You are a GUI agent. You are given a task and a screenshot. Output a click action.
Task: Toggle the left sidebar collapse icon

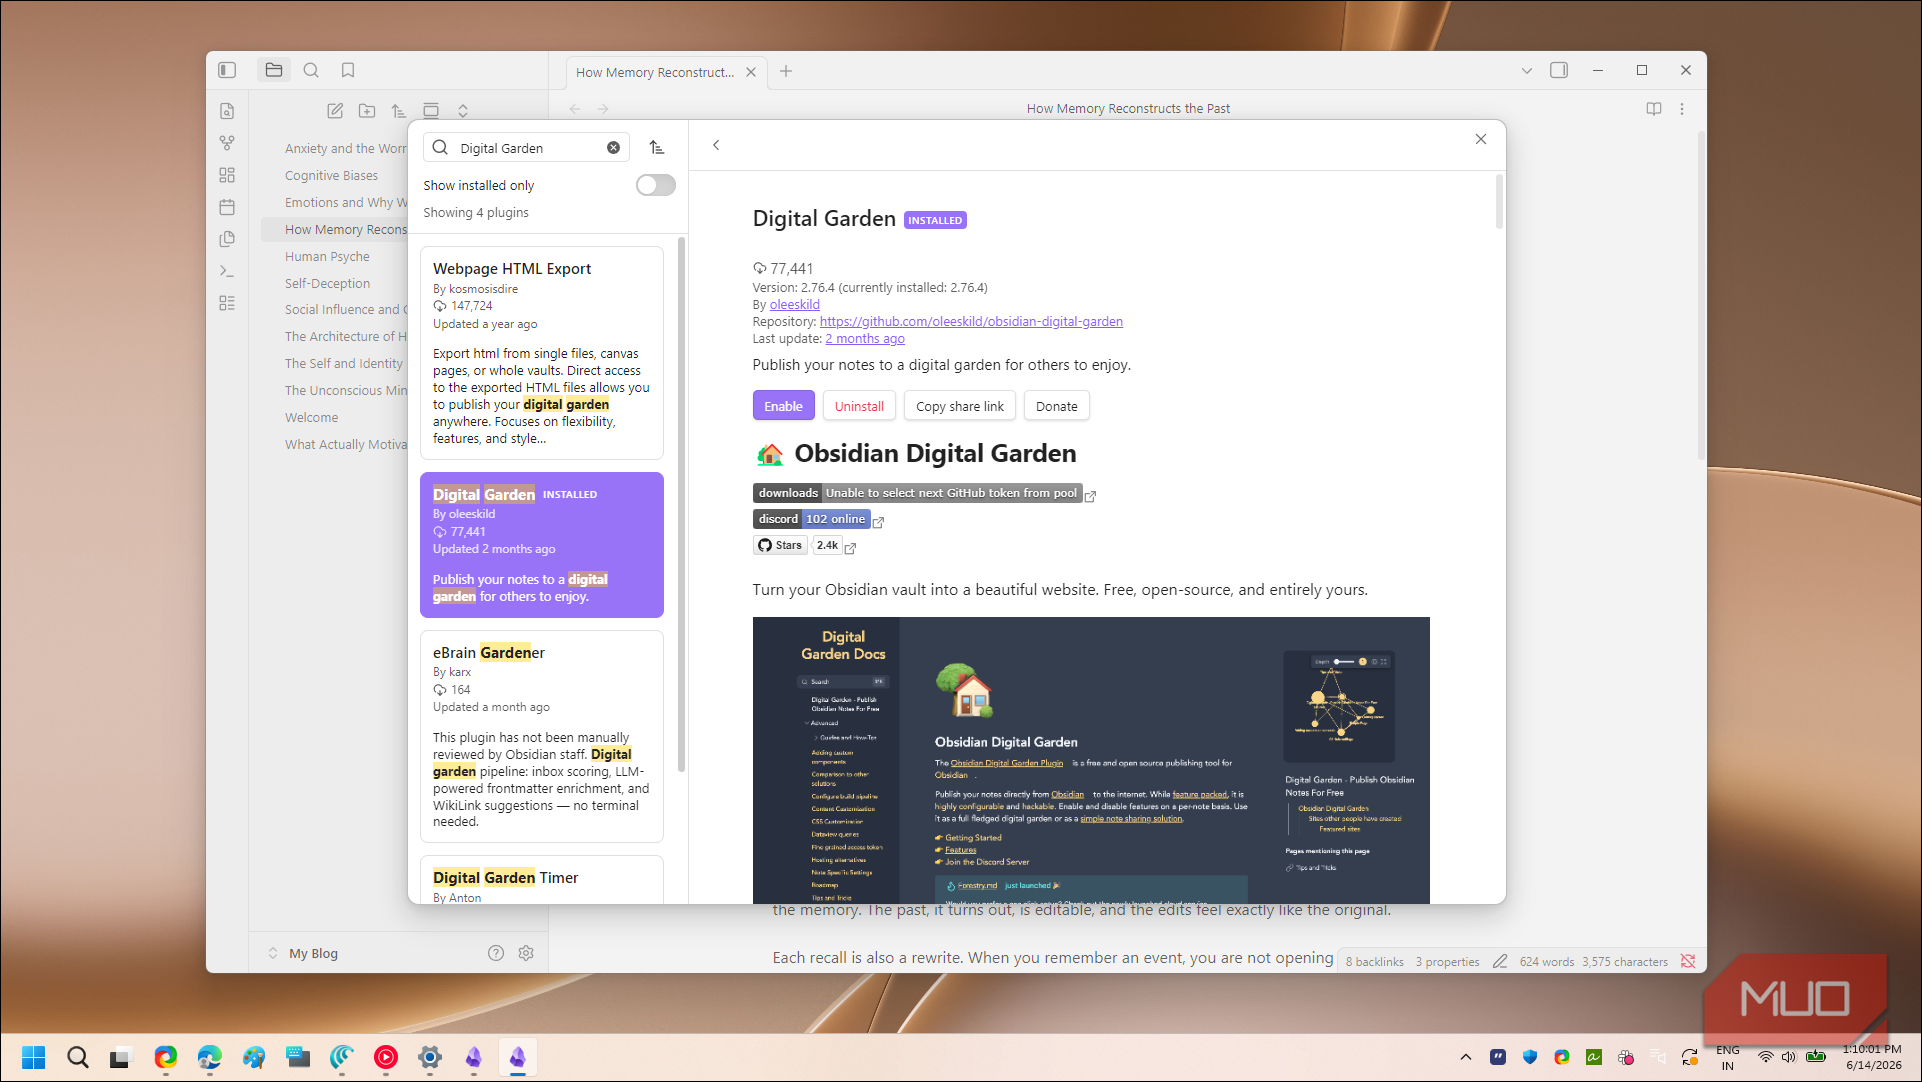(227, 70)
